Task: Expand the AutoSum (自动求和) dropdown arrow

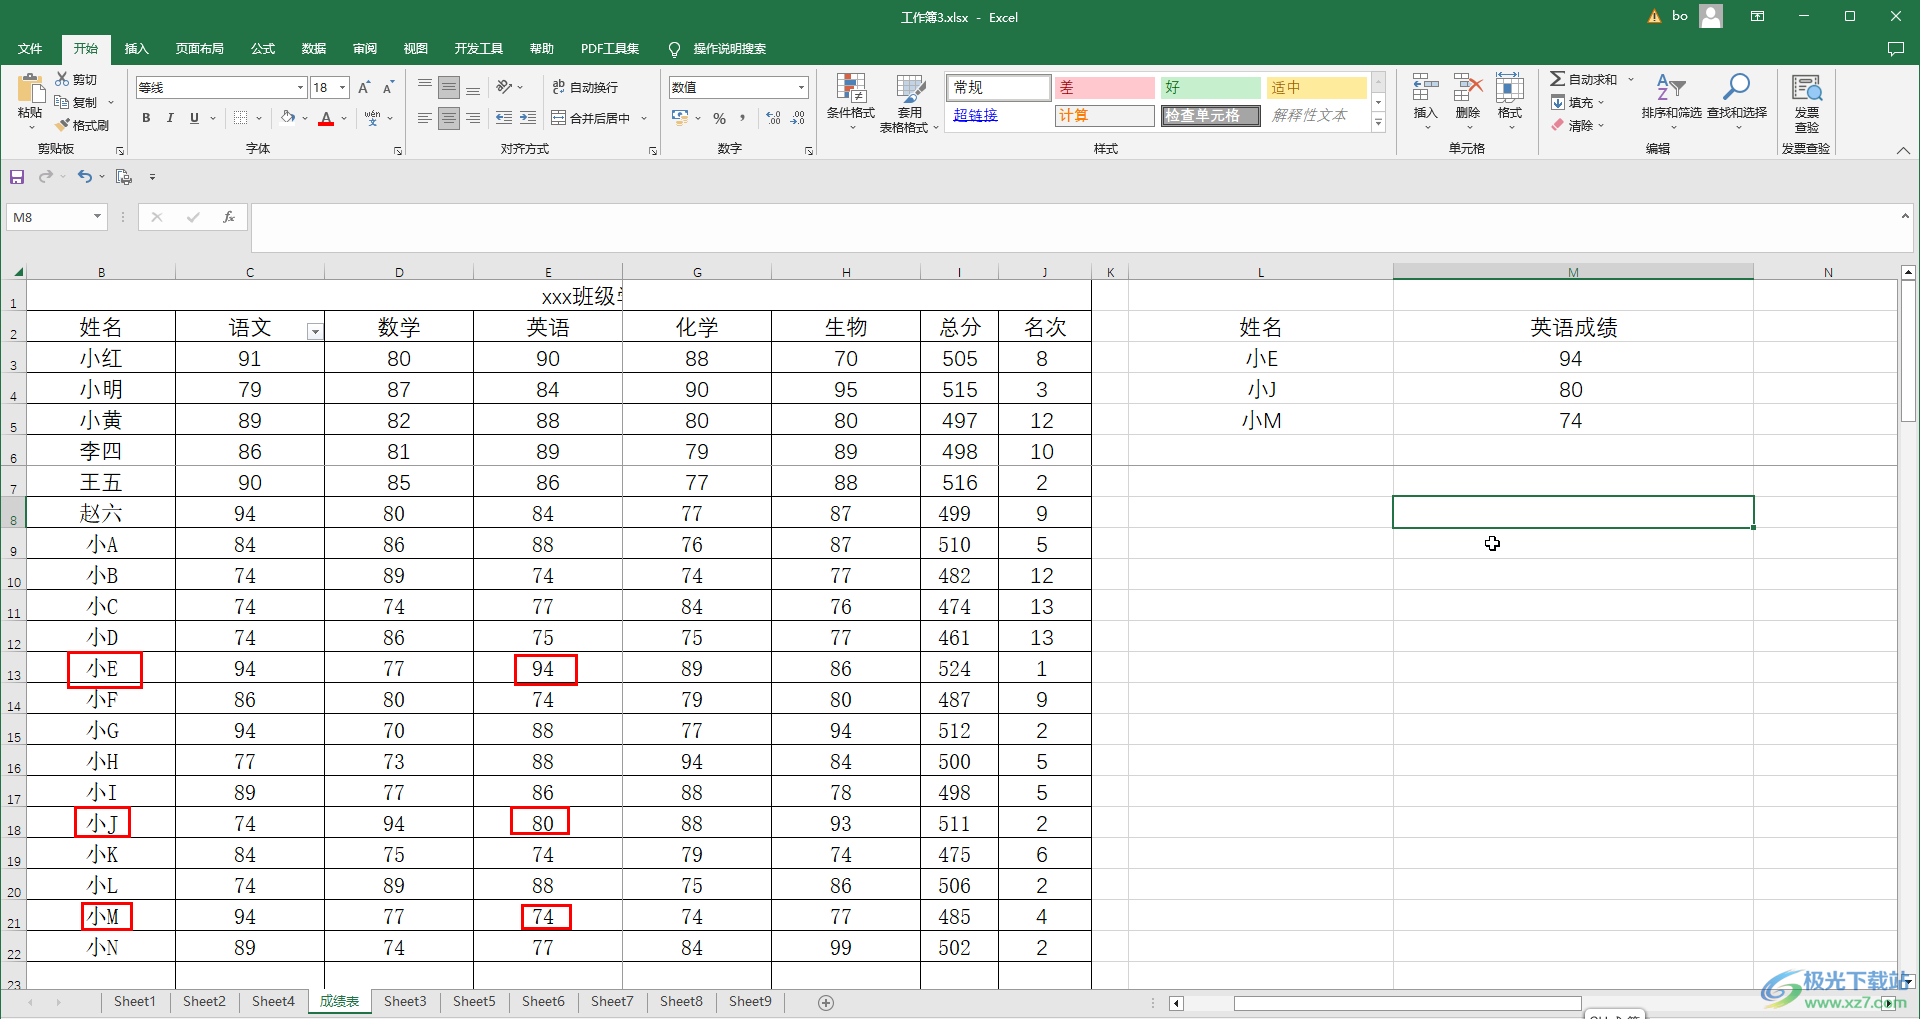Action: [x=1631, y=79]
